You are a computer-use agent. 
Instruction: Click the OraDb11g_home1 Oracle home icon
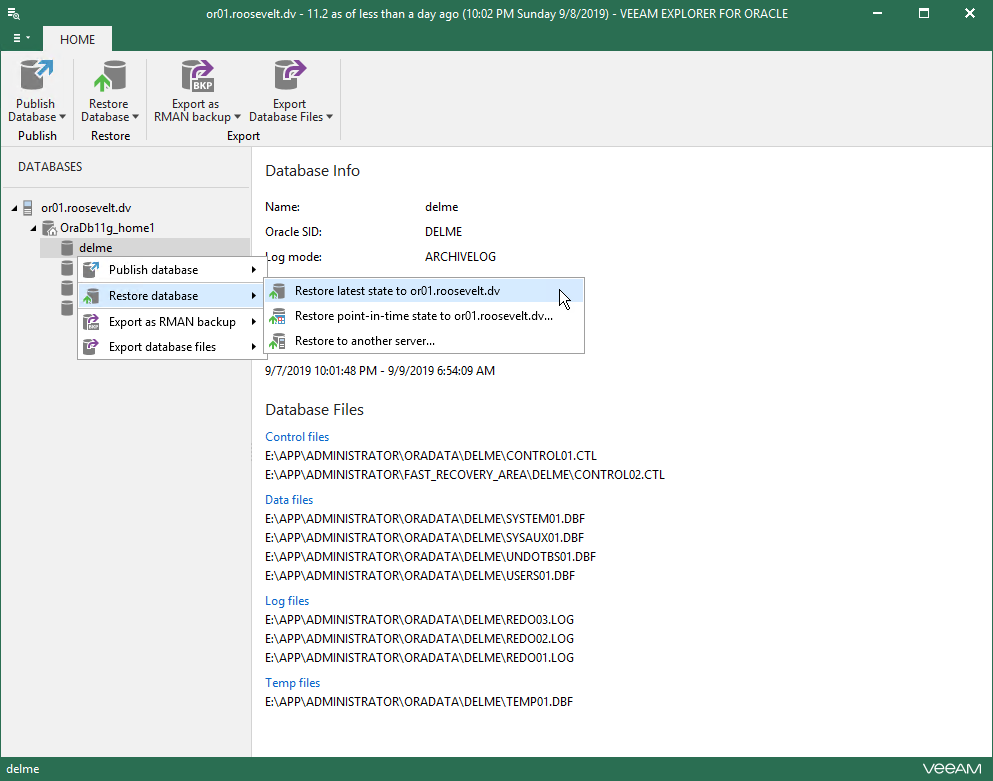tap(48, 228)
